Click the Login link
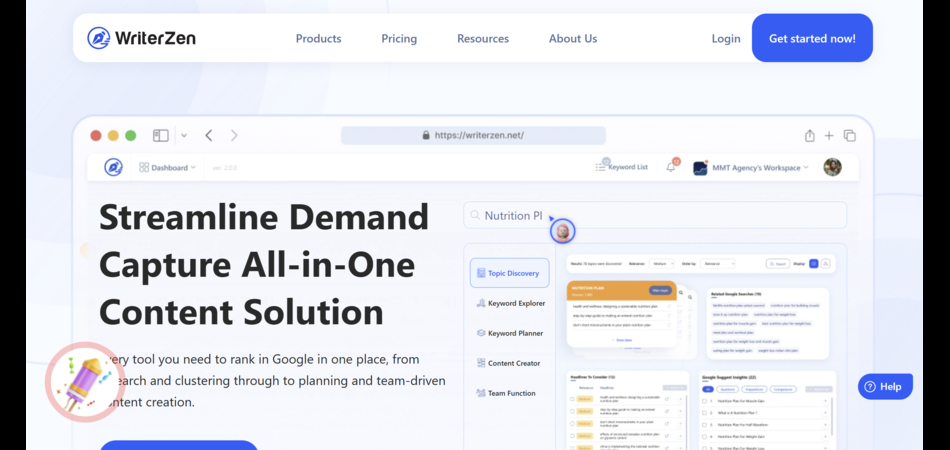 [x=726, y=38]
